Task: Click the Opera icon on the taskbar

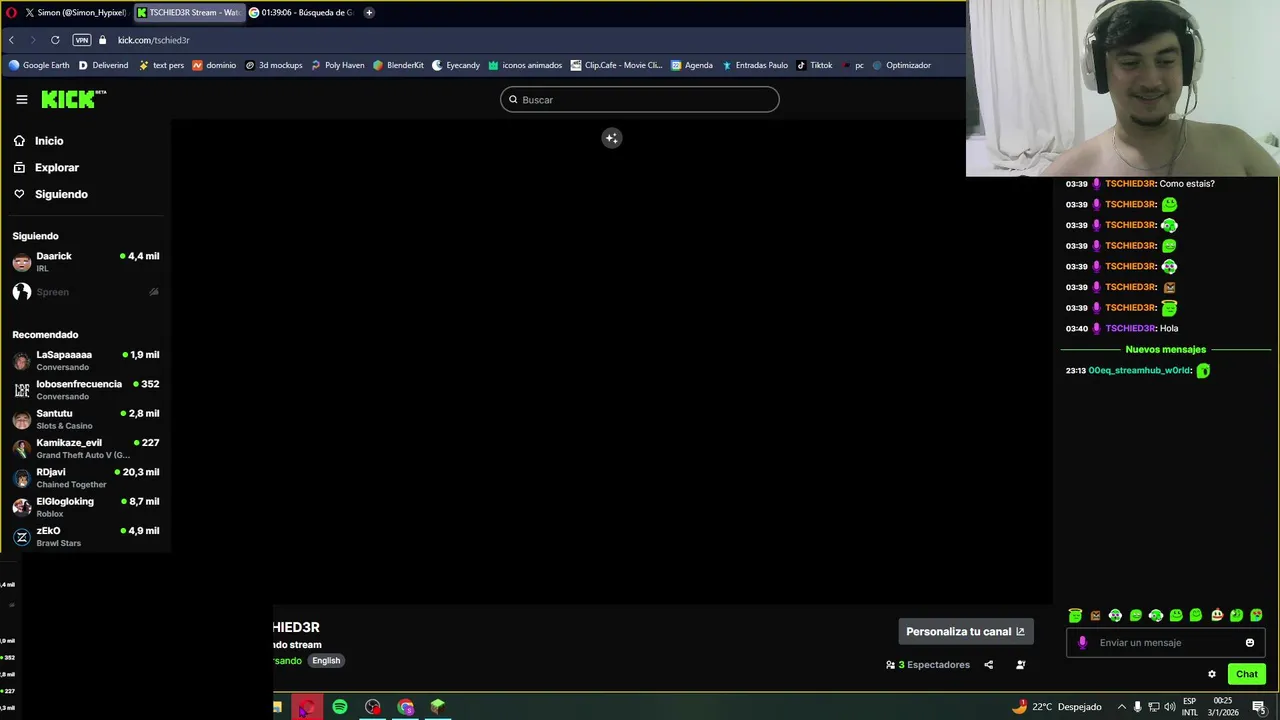Action: tap(307, 707)
